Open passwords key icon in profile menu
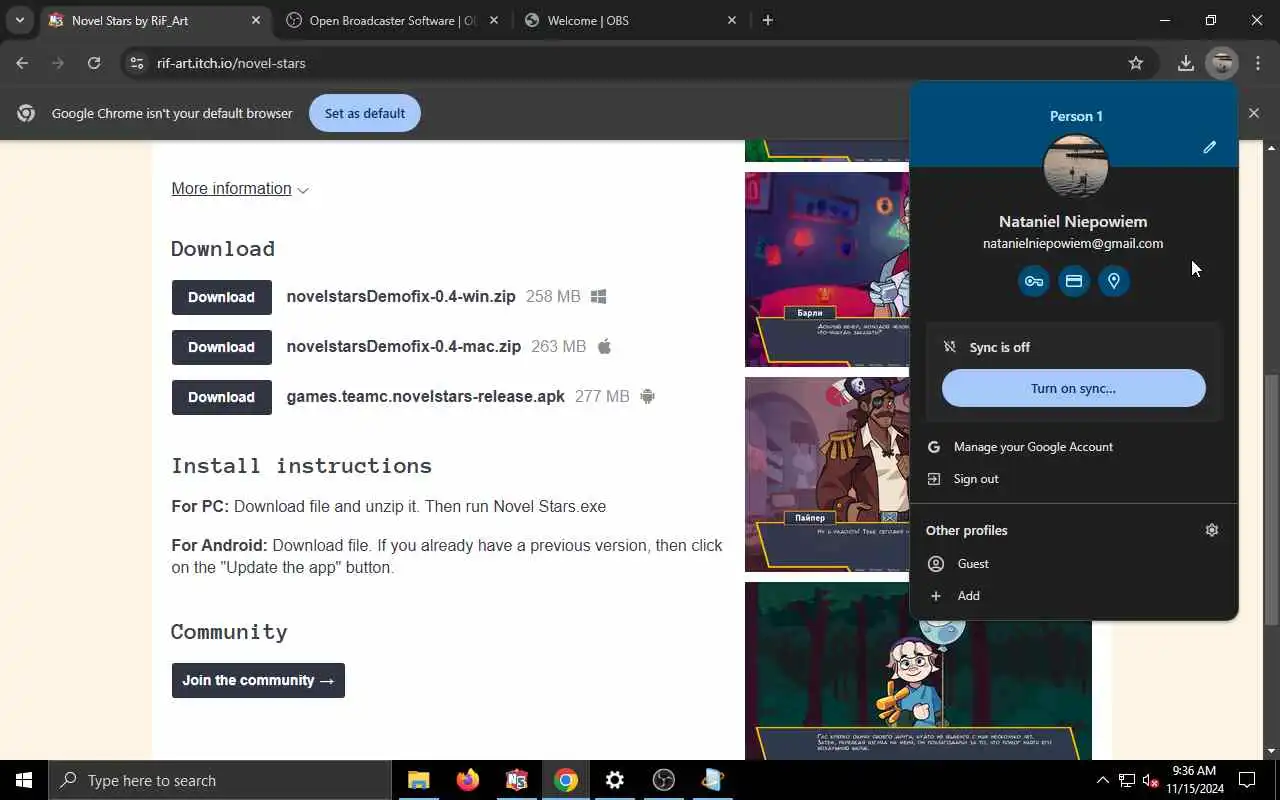1280x800 pixels. [x=1034, y=281]
